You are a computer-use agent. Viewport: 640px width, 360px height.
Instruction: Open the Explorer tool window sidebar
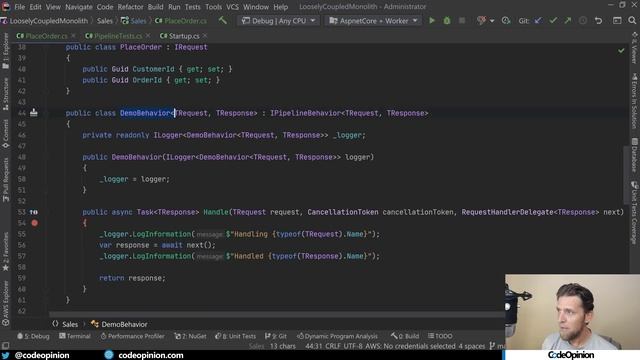pos(5,51)
